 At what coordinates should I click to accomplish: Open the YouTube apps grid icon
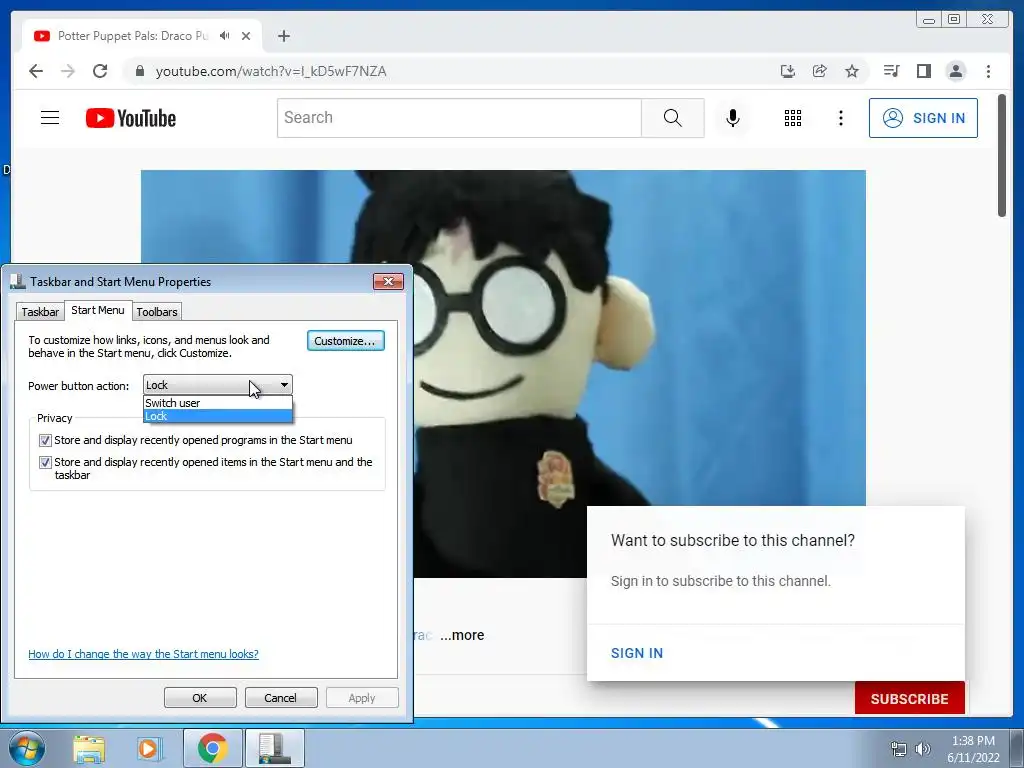pos(793,118)
